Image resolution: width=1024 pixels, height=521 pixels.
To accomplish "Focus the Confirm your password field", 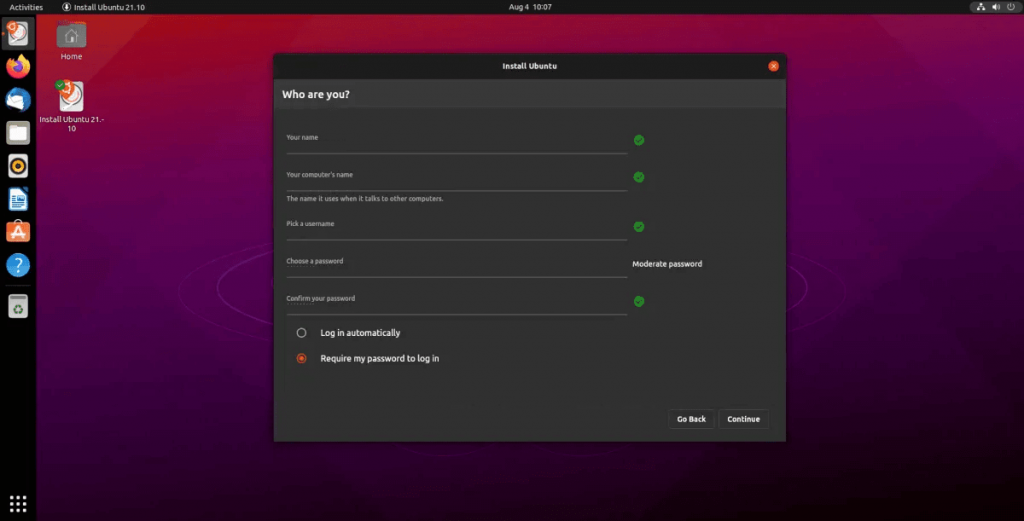I will 456,304.
